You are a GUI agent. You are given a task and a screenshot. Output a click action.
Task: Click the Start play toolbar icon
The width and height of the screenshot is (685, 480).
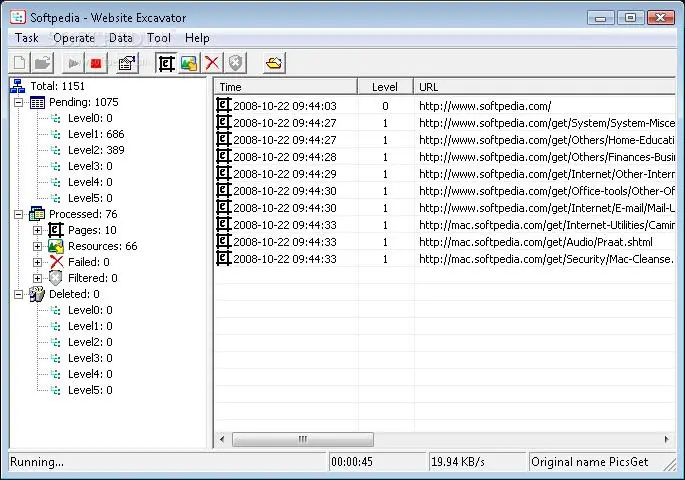(73, 63)
